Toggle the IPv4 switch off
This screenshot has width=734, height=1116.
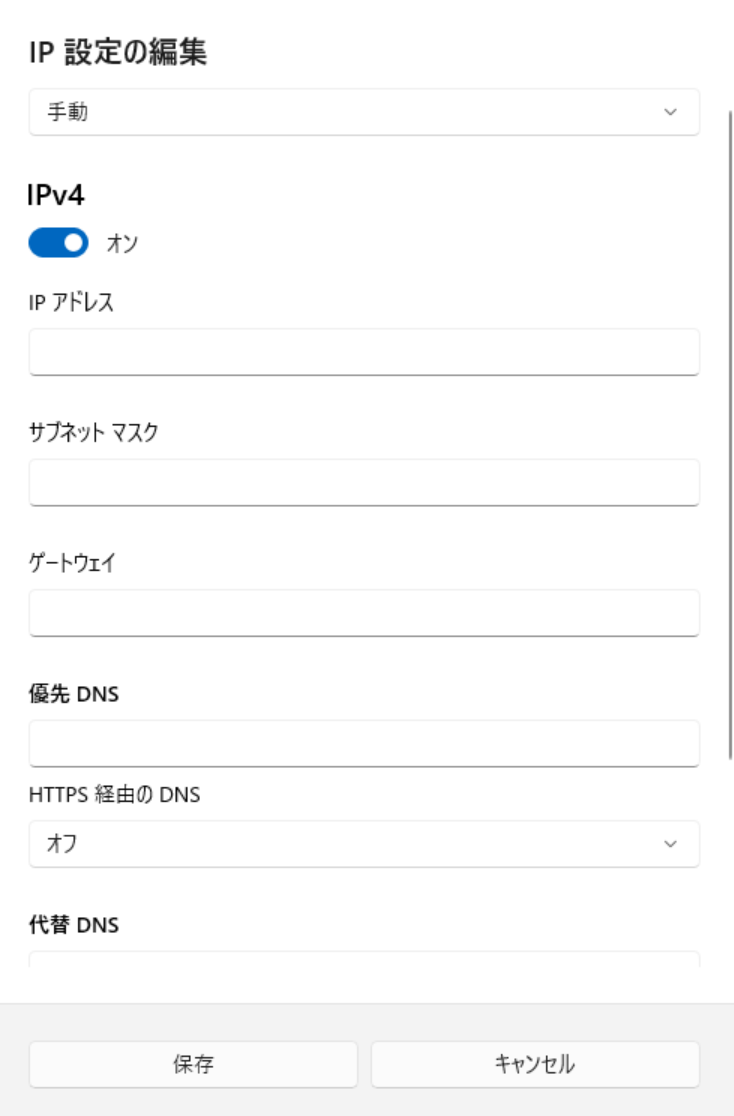click(59, 242)
